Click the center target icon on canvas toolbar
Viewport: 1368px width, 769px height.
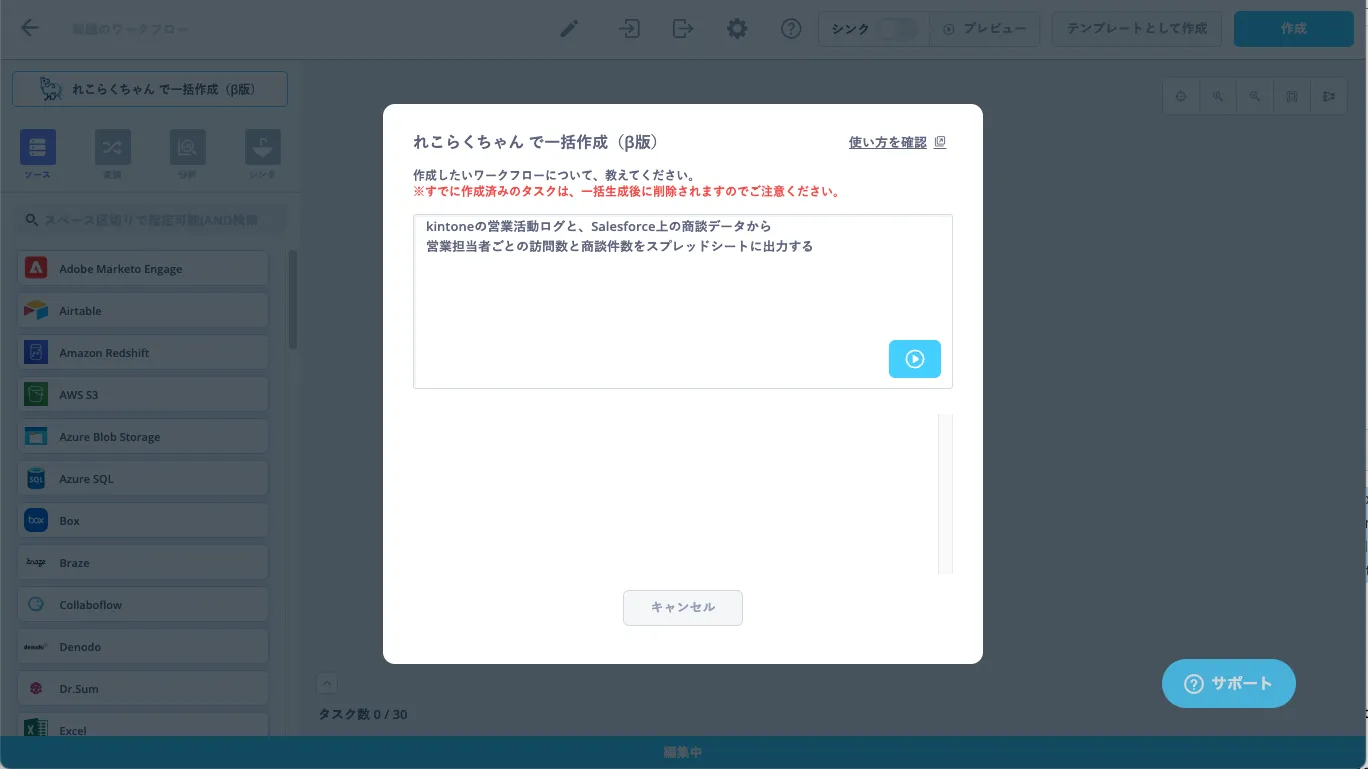click(1181, 97)
